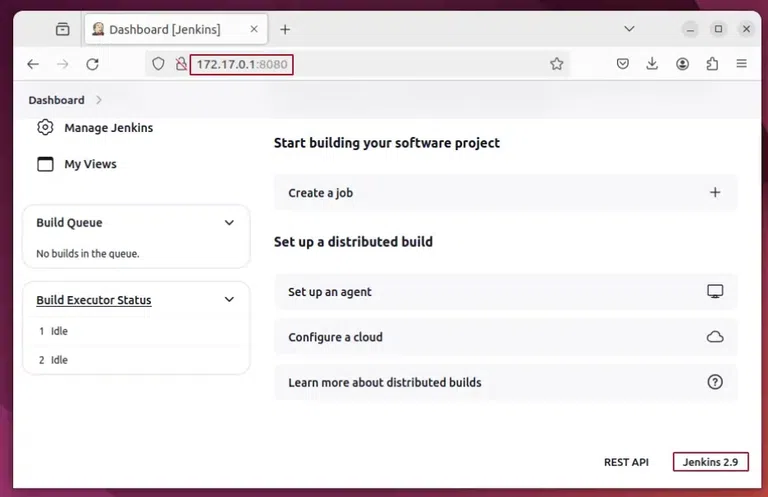
Task: Click the Jenkins 2.9 version button
Action: click(x=710, y=462)
